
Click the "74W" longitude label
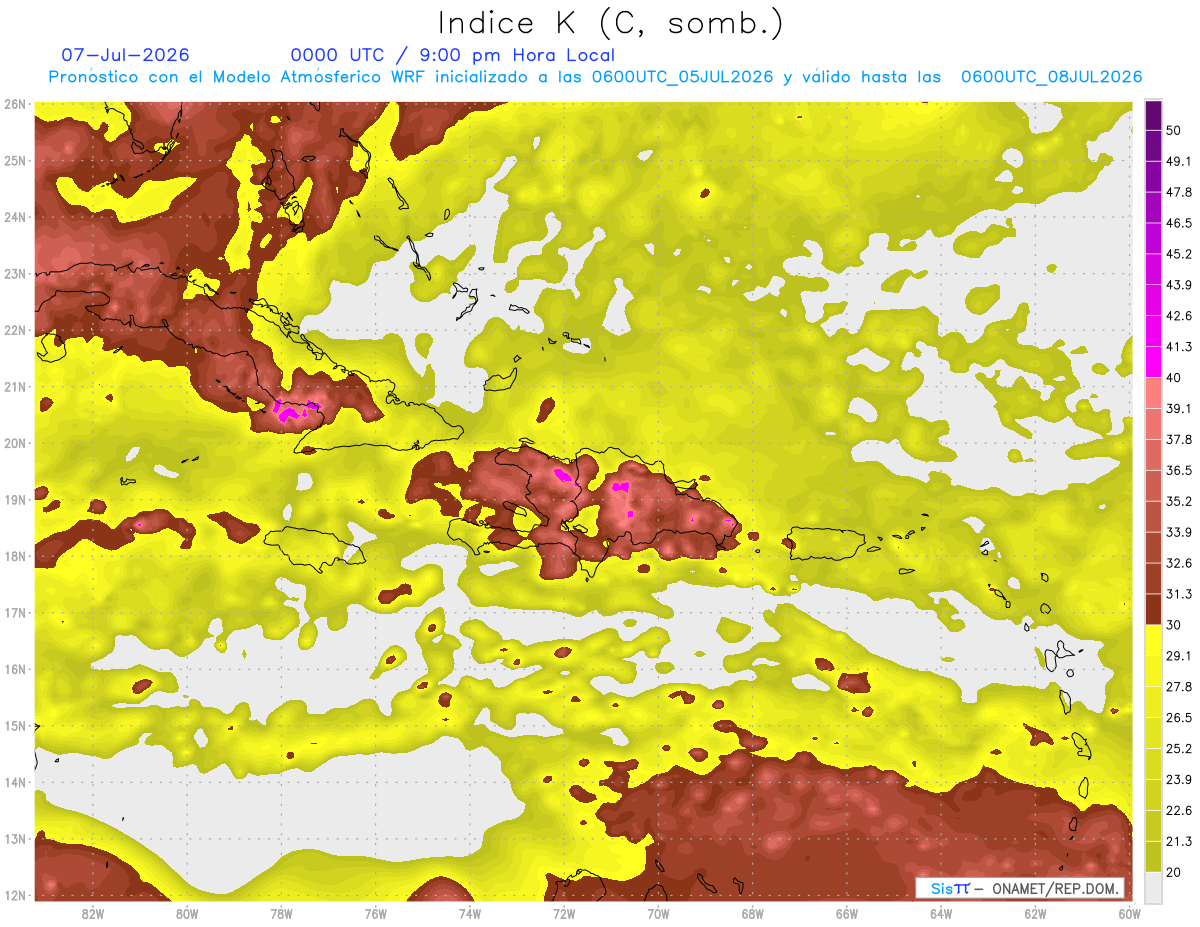click(x=470, y=913)
